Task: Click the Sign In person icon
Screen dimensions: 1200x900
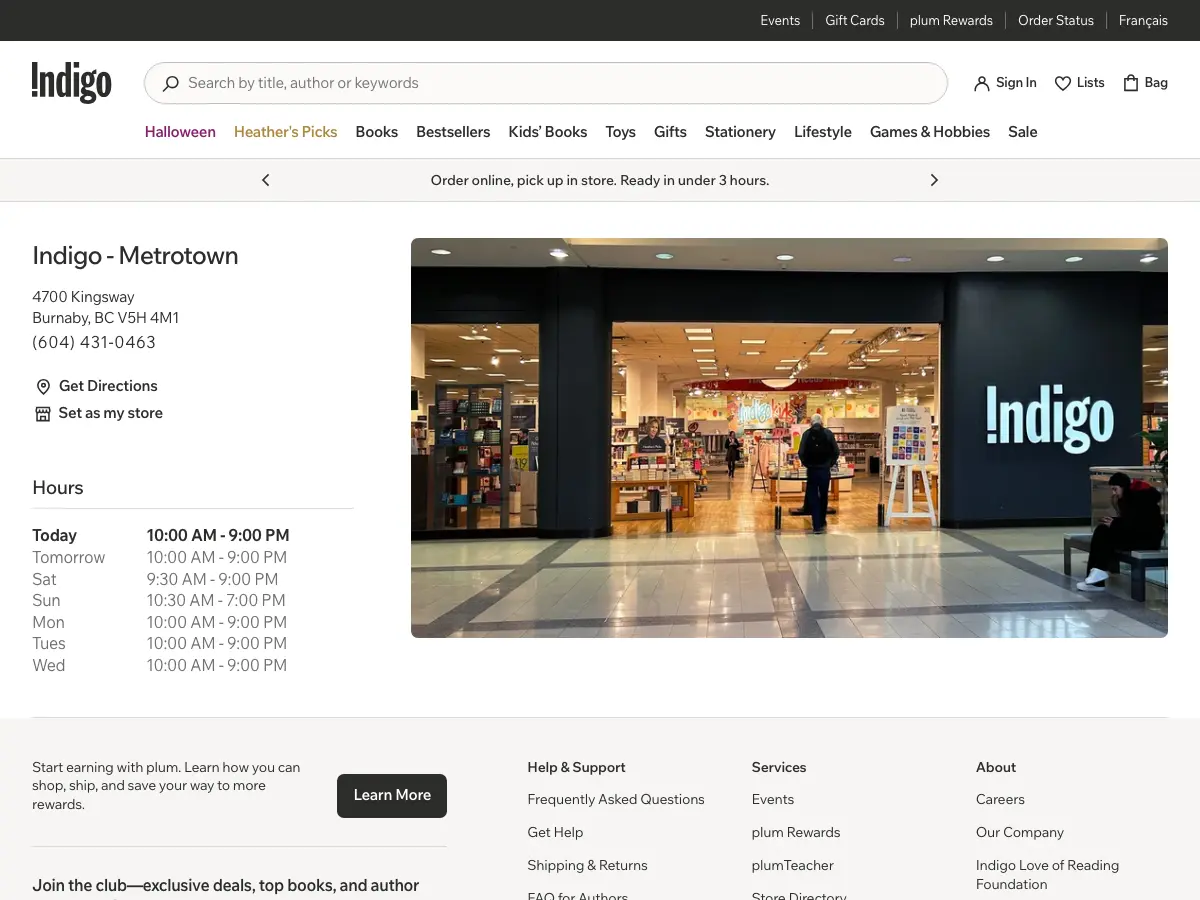Action: click(x=982, y=83)
